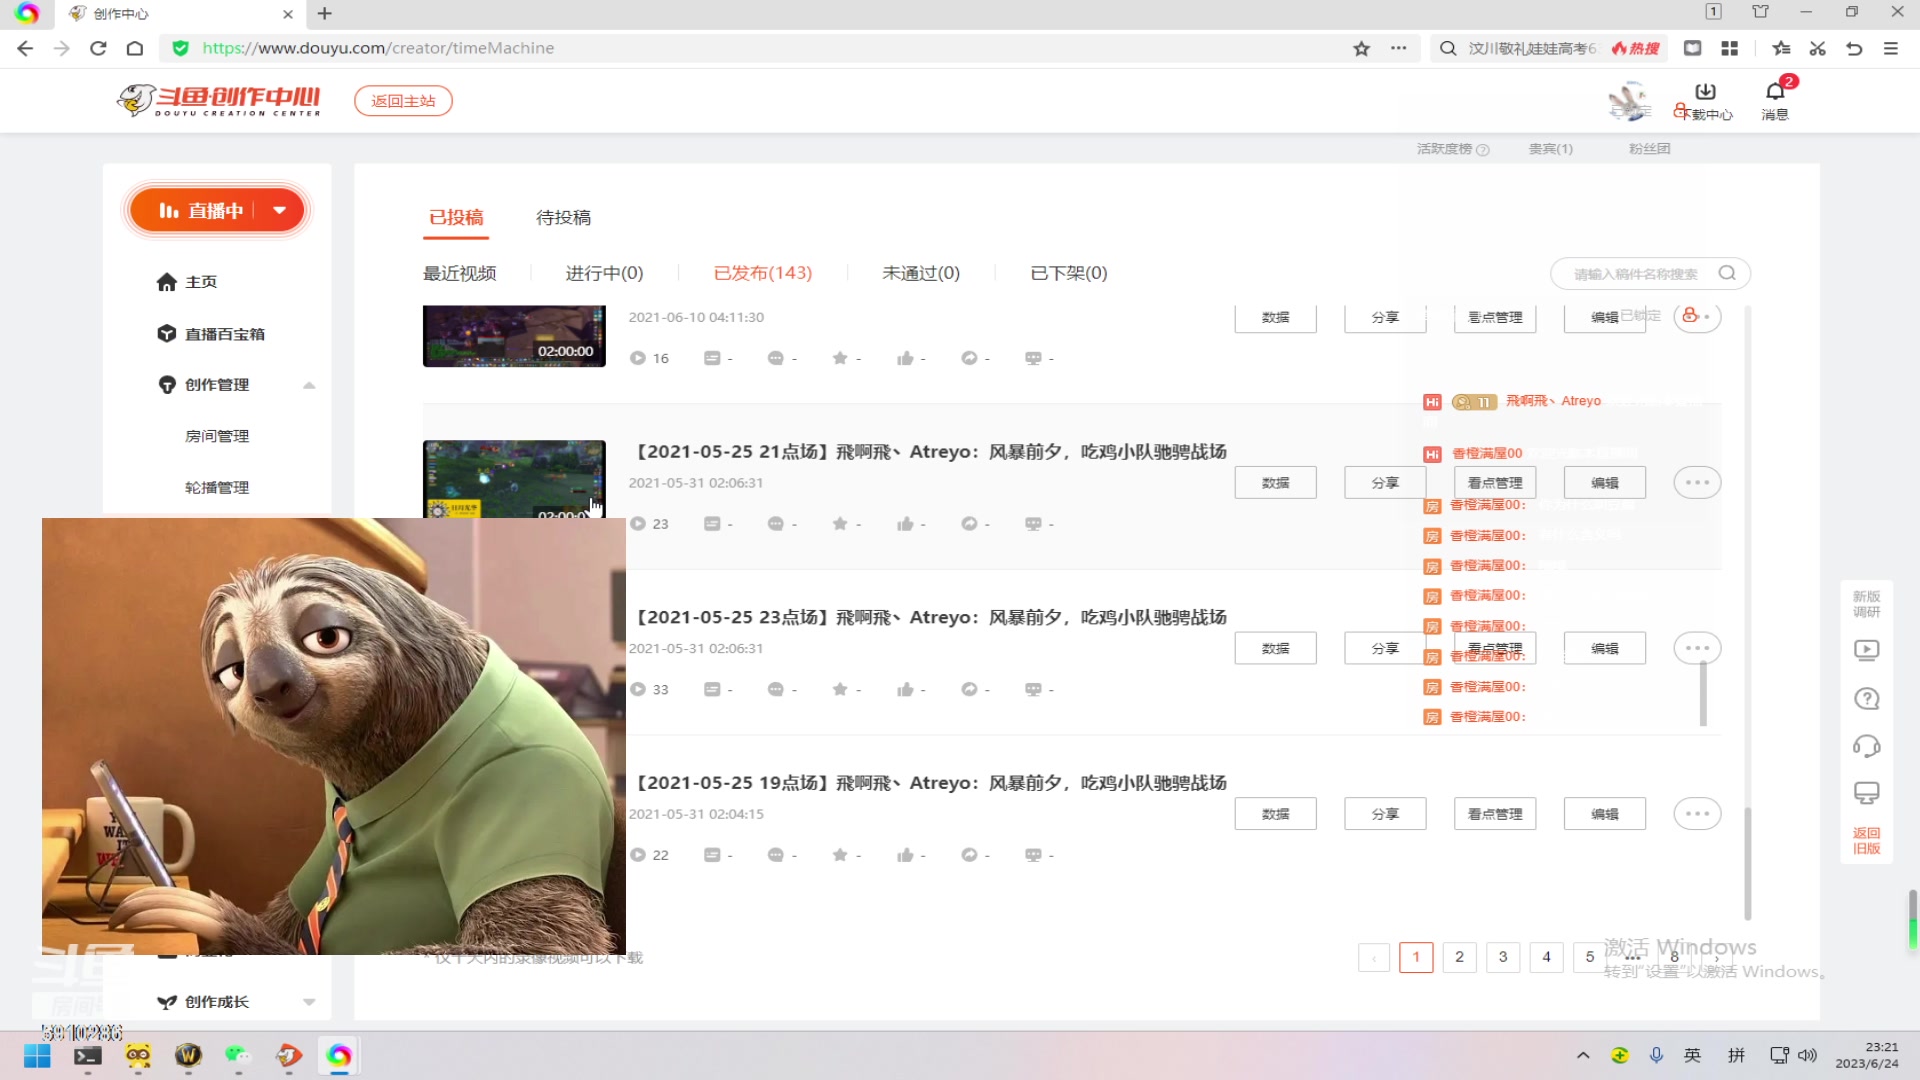Open browser screenshot scissors tool
Viewport: 1920px width, 1080px height.
(x=1818, y=48)
